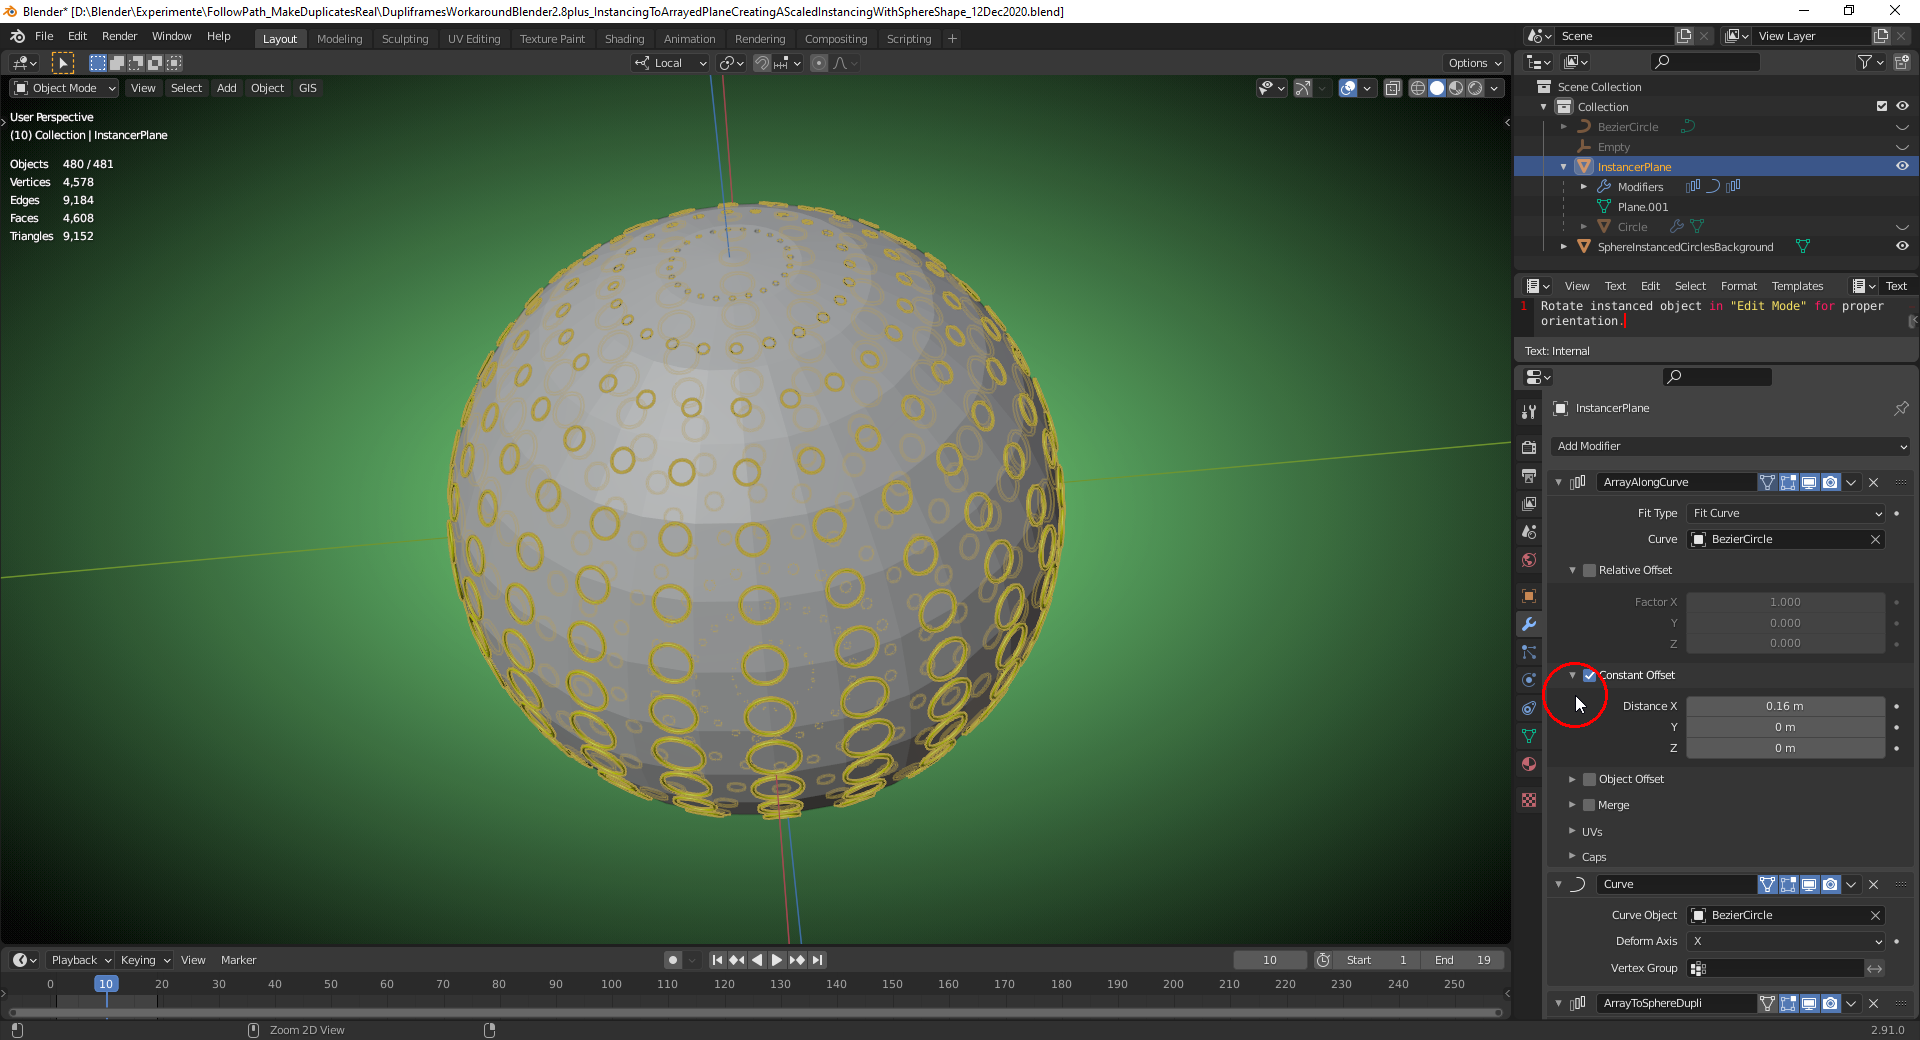1920x1040 pixels.
Task: Toggle ArrayAlongCurve render visibility camera icon
Action: (x=1830, y=482)
